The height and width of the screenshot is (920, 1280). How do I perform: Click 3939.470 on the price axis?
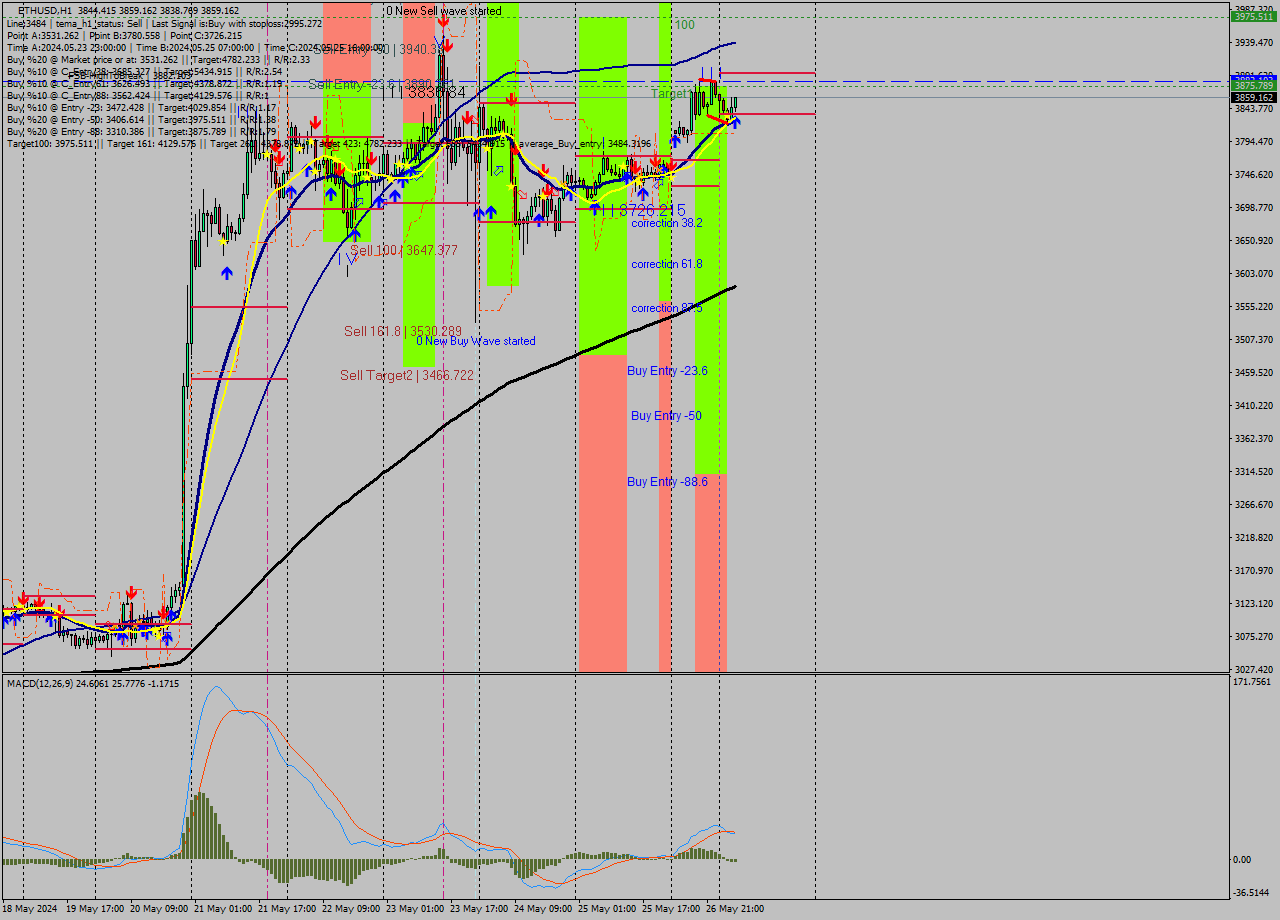(1254, 43)
